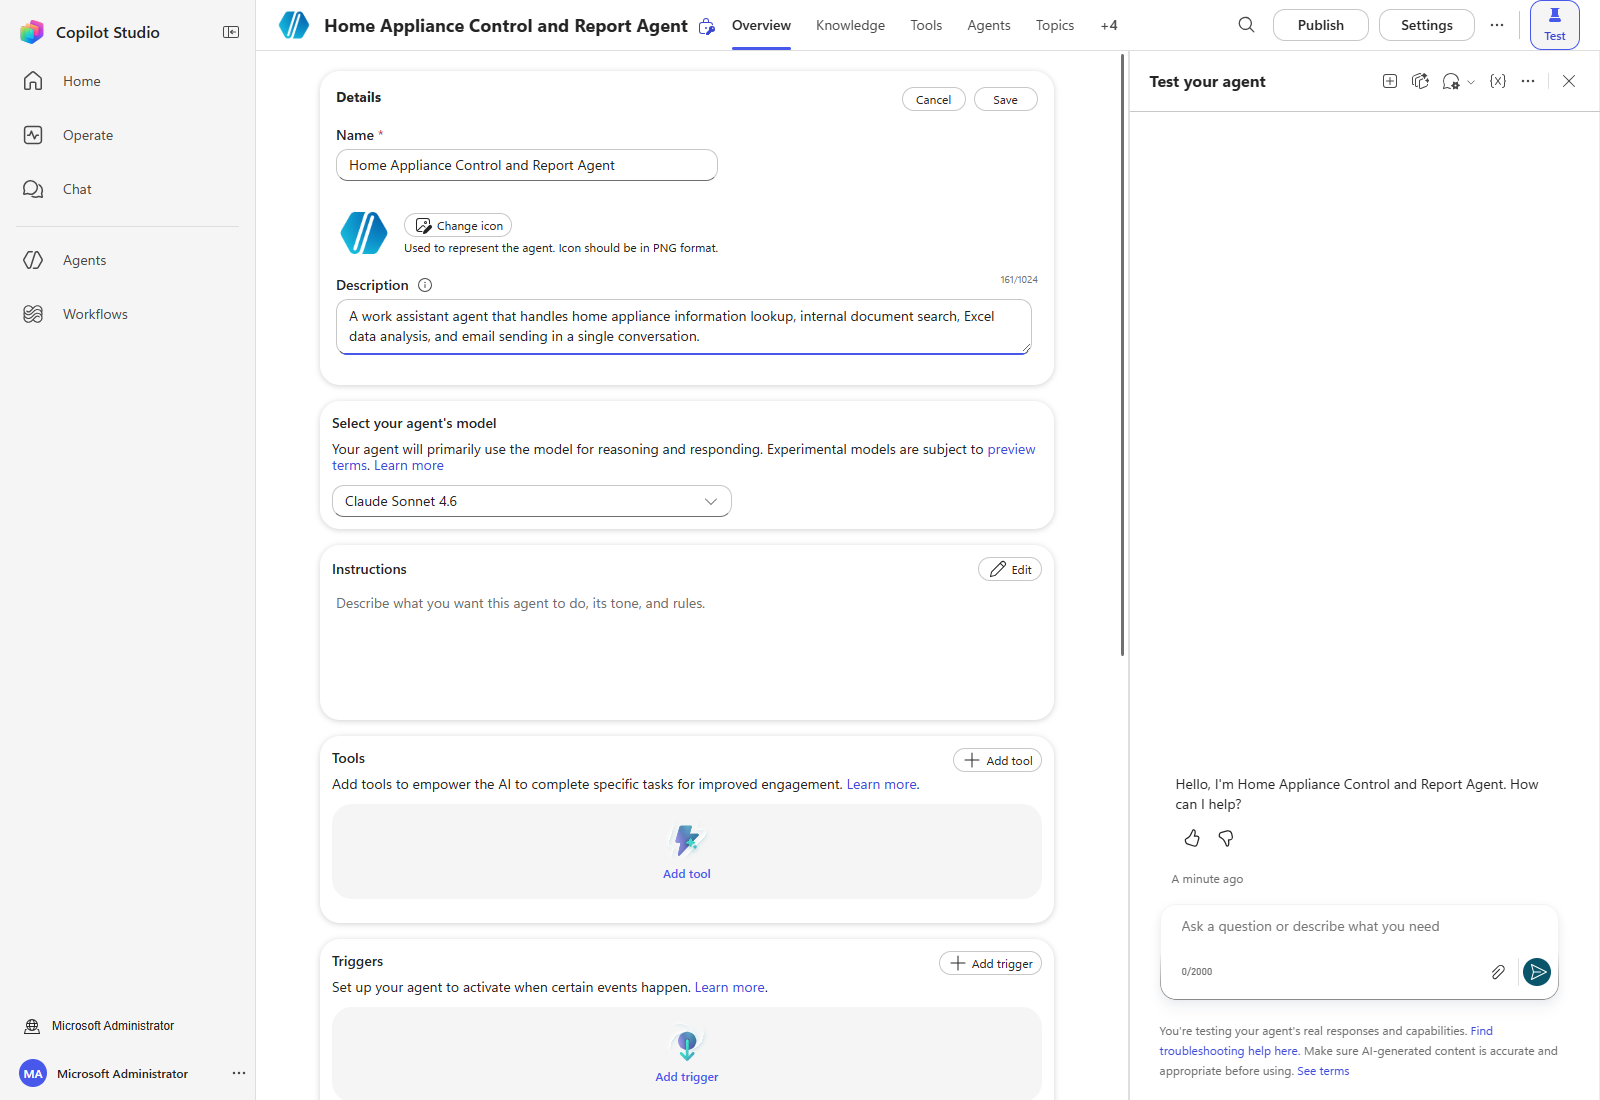Click the Ask a question chat input
The image size is (1600, 1100).
tap(1359, 927)
